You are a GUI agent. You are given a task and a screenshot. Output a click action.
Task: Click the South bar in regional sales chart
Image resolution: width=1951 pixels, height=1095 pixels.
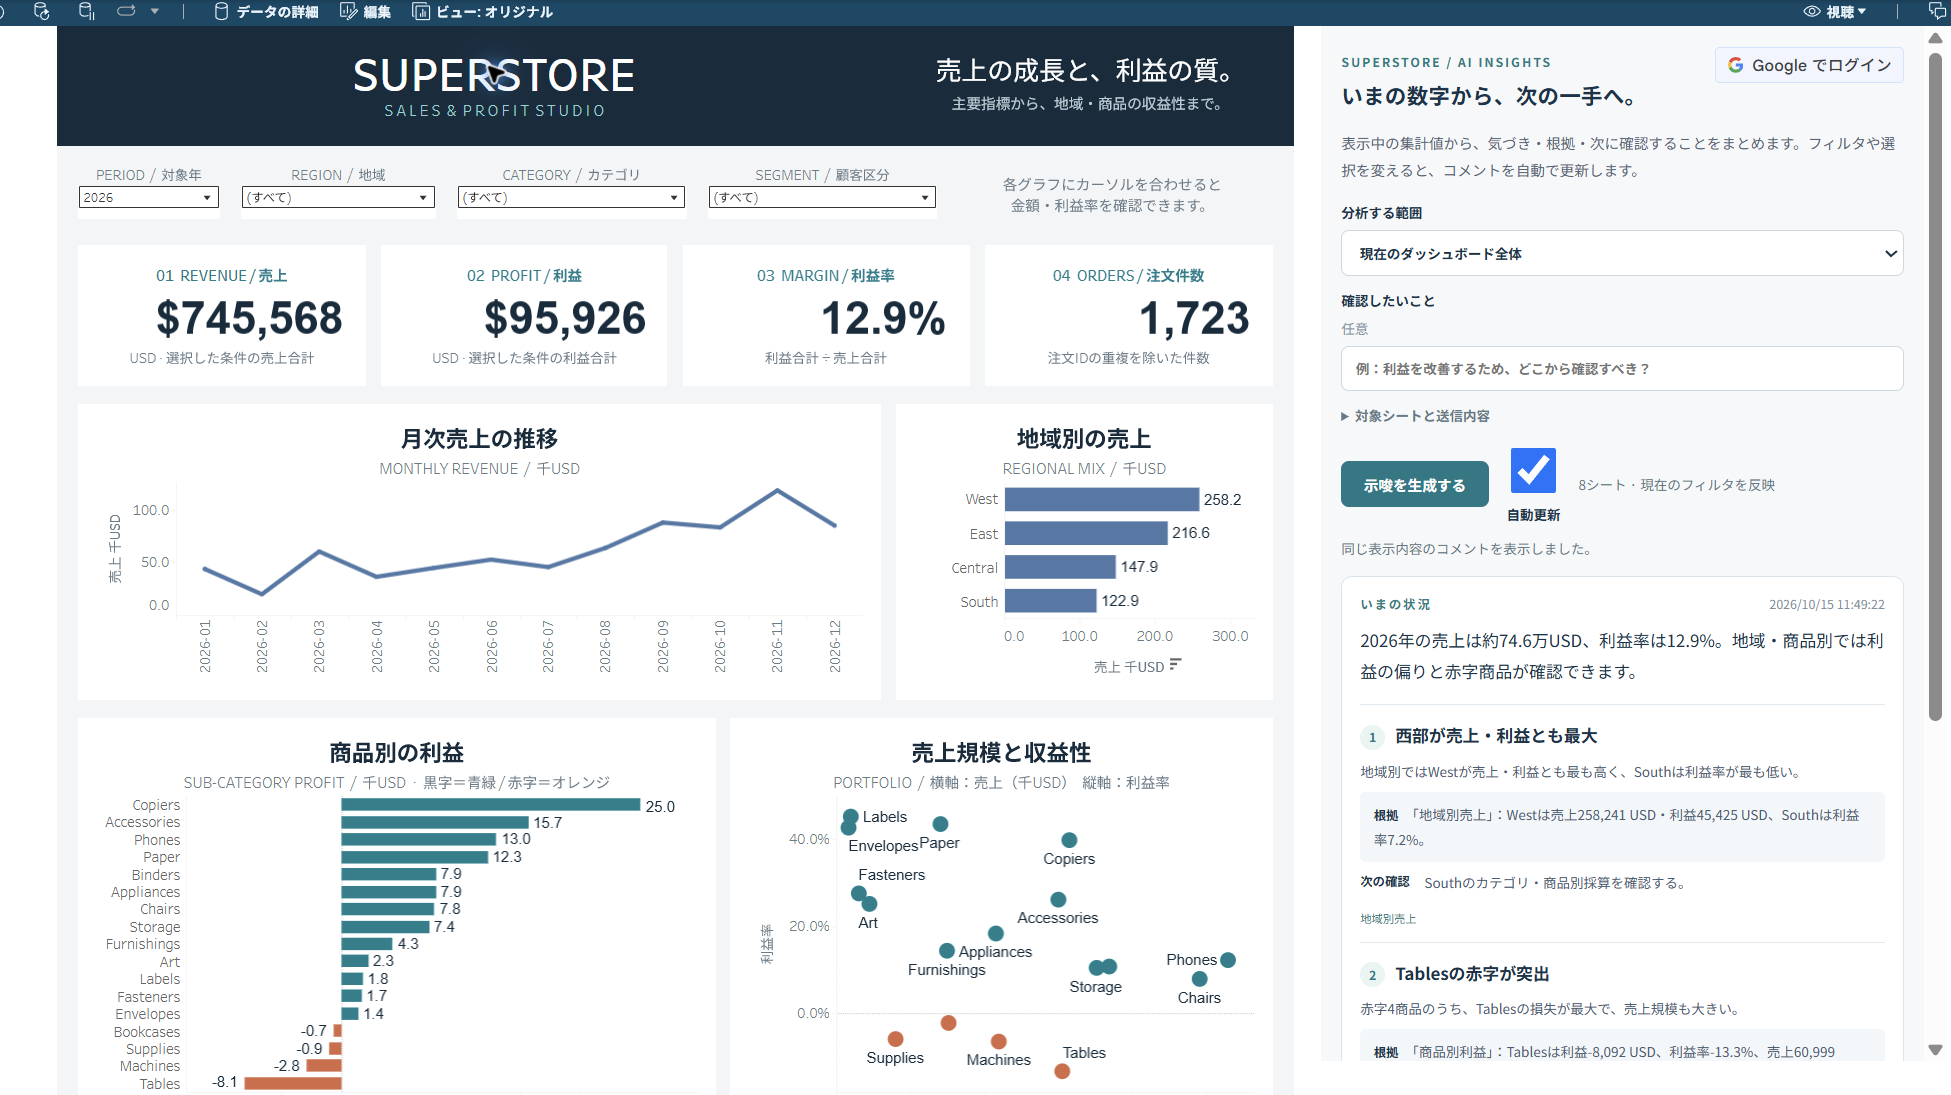[x=1050, y=601]
